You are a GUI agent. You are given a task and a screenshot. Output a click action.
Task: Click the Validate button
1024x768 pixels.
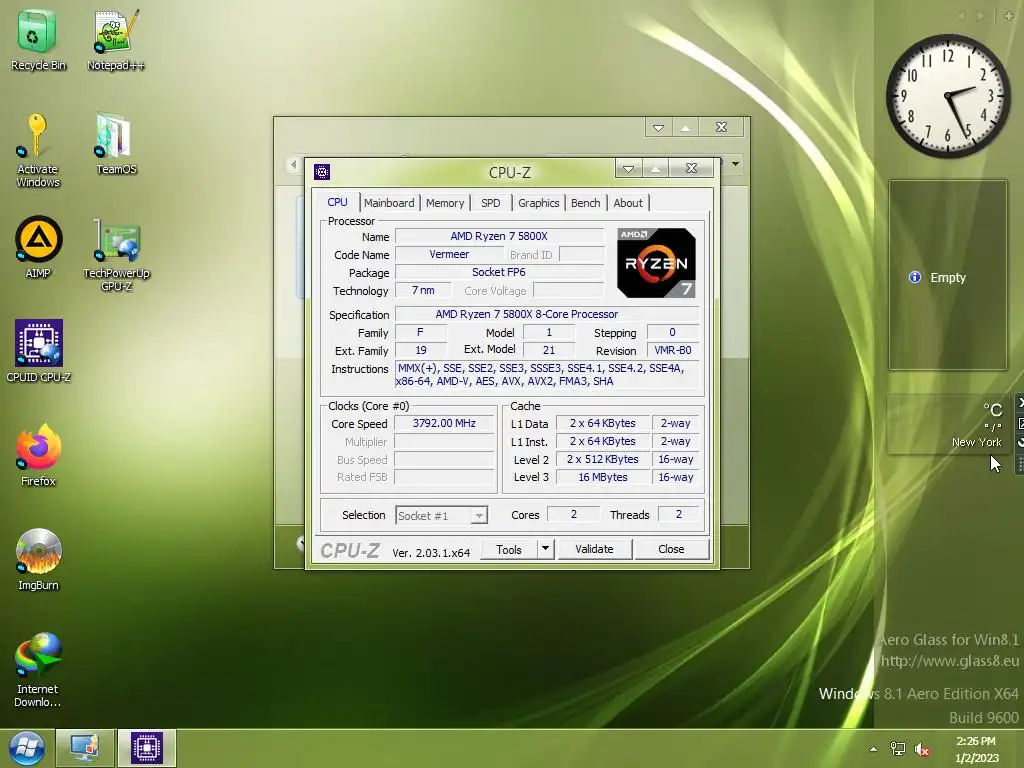594,549
